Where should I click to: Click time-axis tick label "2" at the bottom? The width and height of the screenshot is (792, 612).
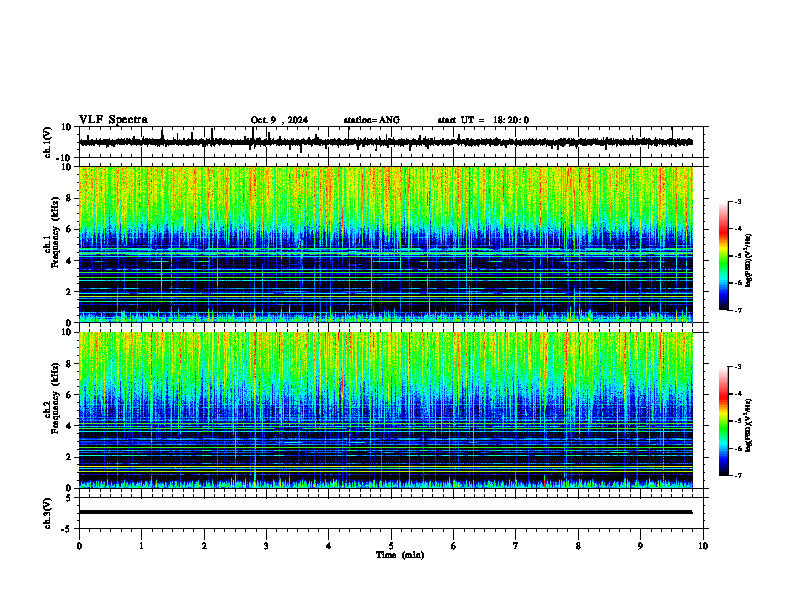pyautogui.click(x=204, y=546)
